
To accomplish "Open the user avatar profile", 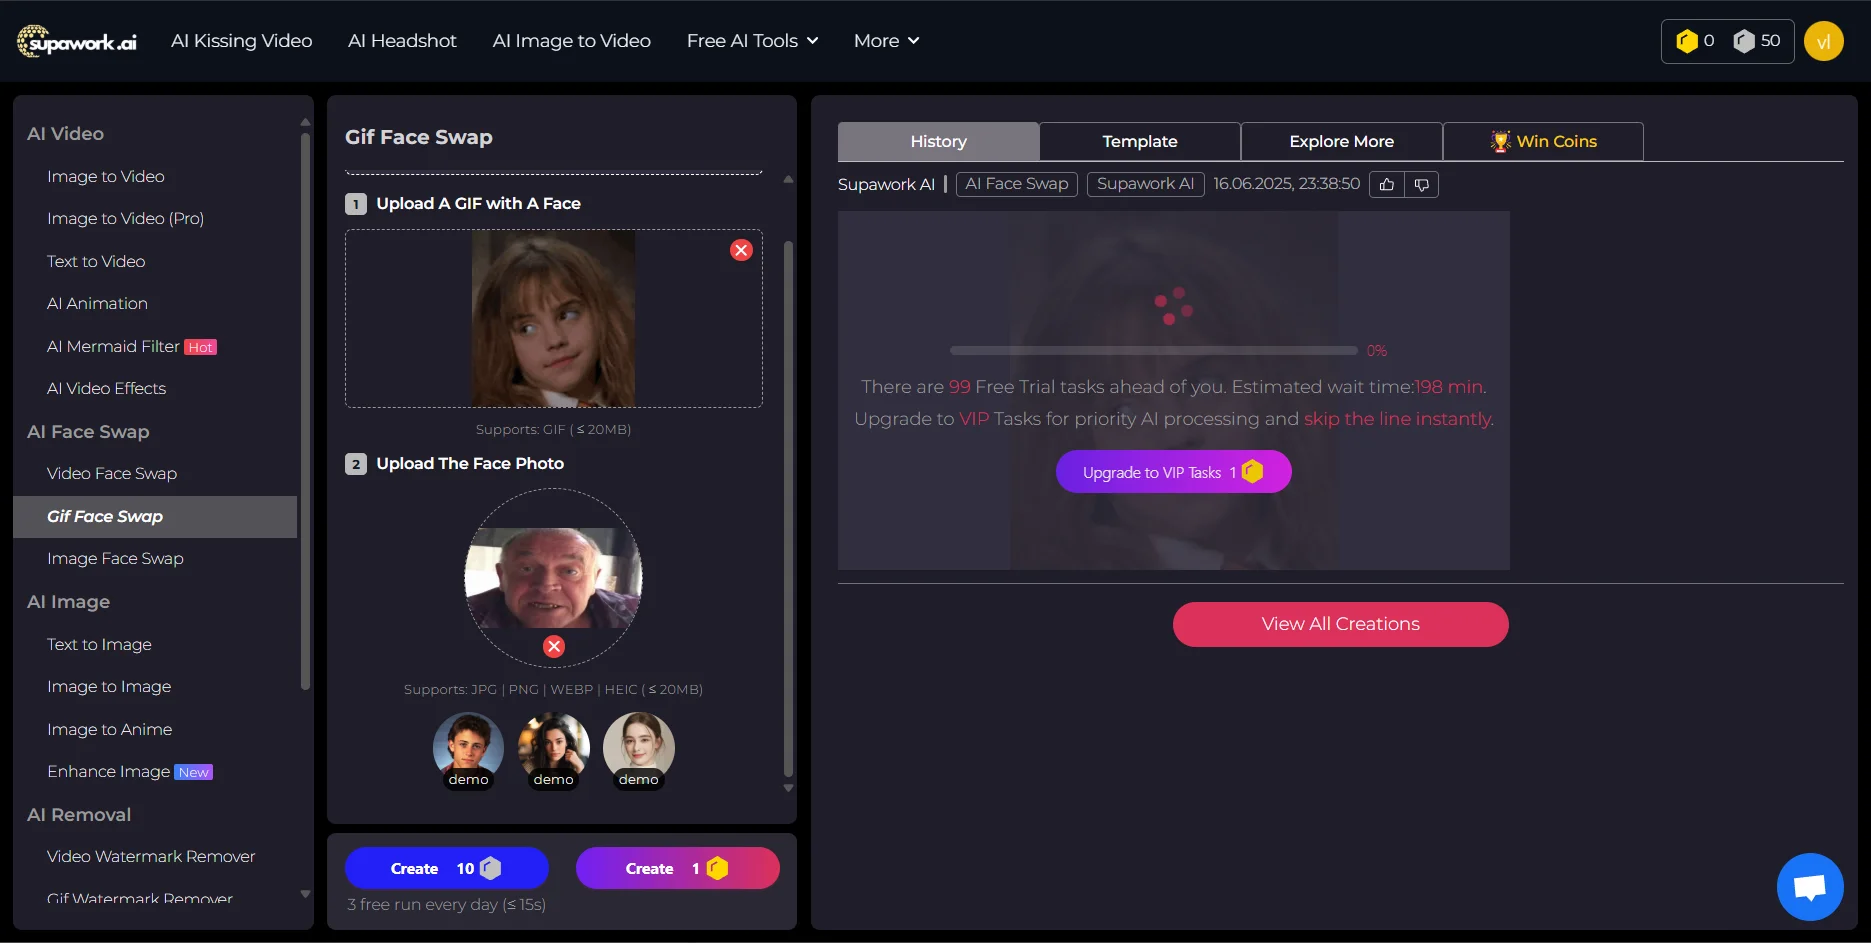I will (x=1824, y=41).
